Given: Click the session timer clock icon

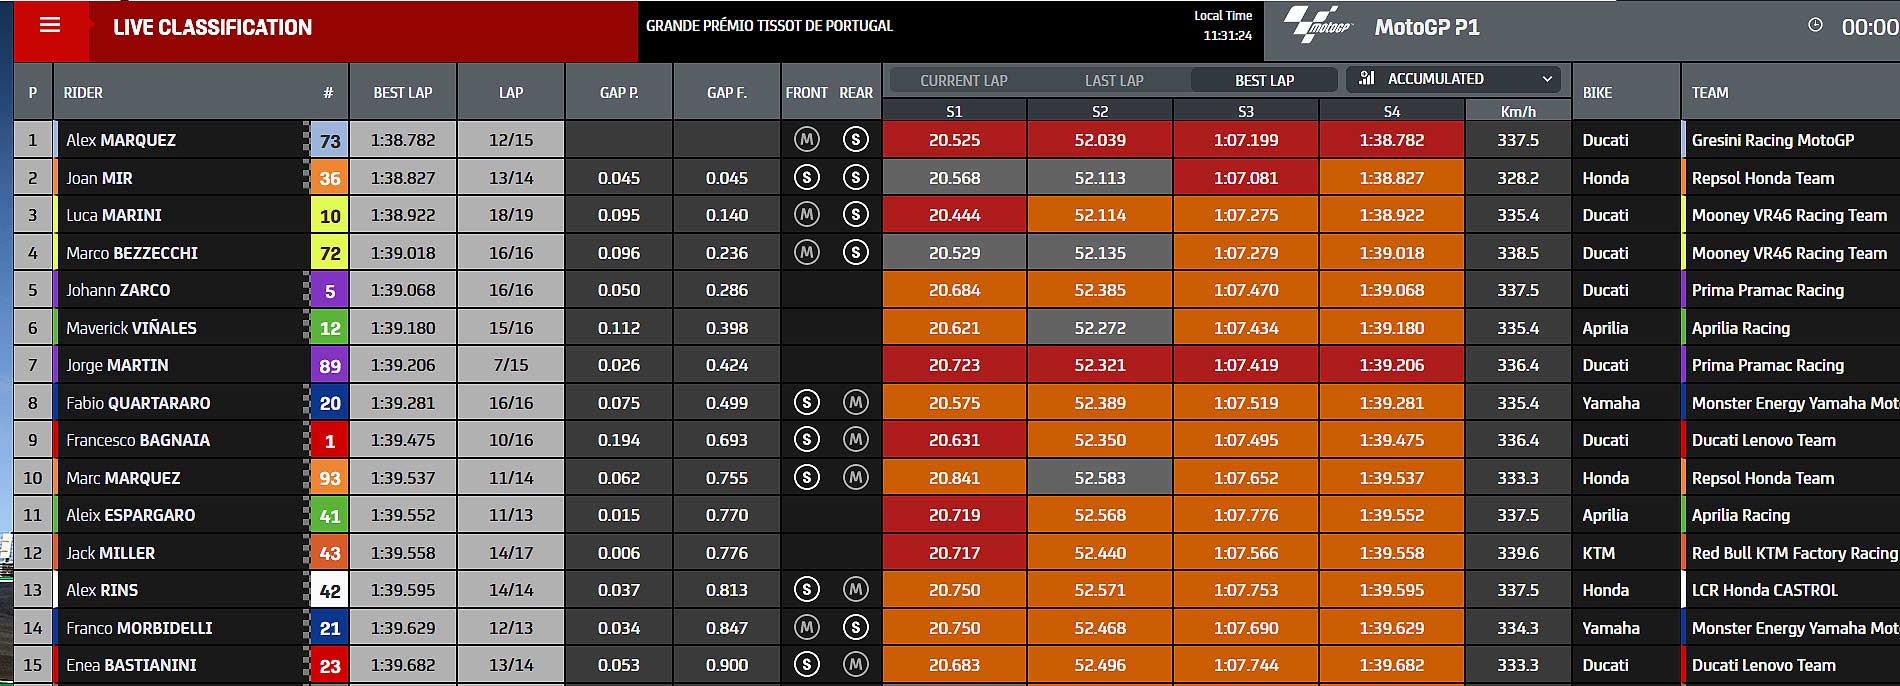Looking at the screenshot, I should pos(1815,25).
